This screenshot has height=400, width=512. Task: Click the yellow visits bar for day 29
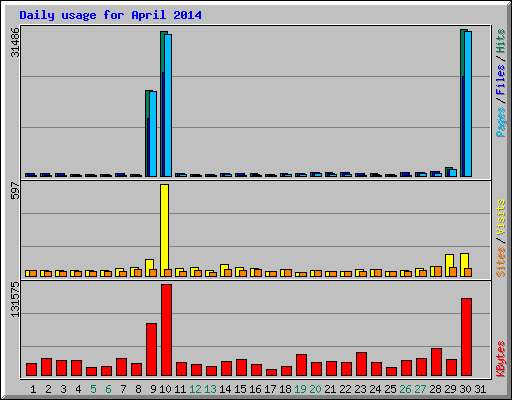click(449, 265)
